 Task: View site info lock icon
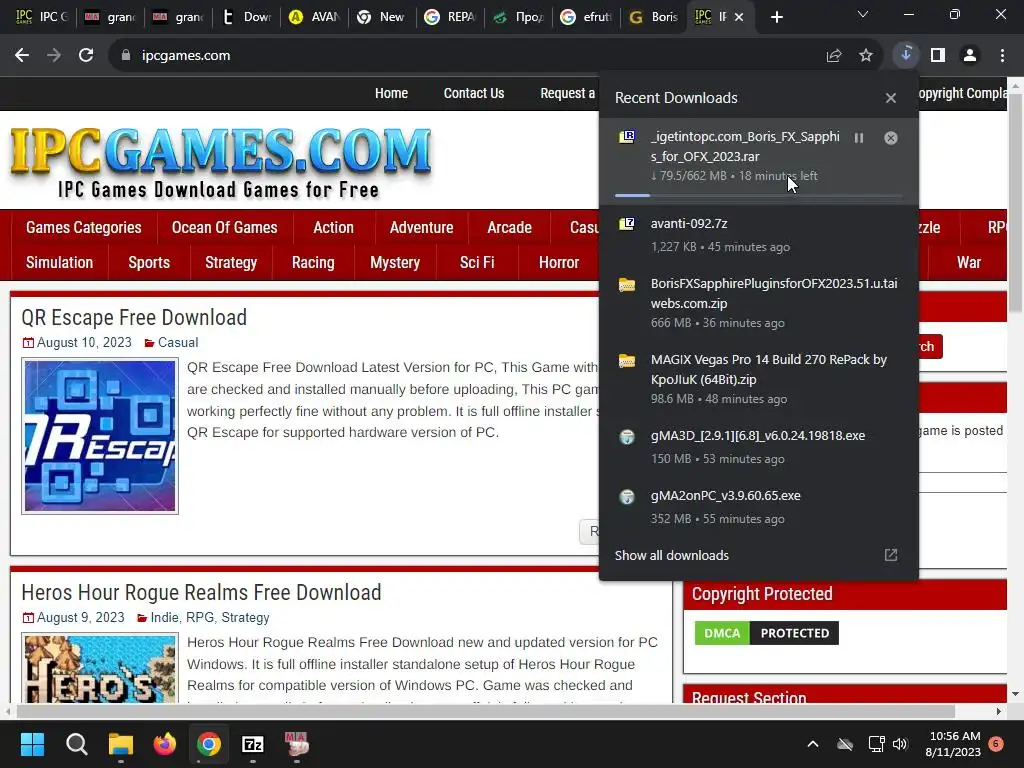click(126, 56)
